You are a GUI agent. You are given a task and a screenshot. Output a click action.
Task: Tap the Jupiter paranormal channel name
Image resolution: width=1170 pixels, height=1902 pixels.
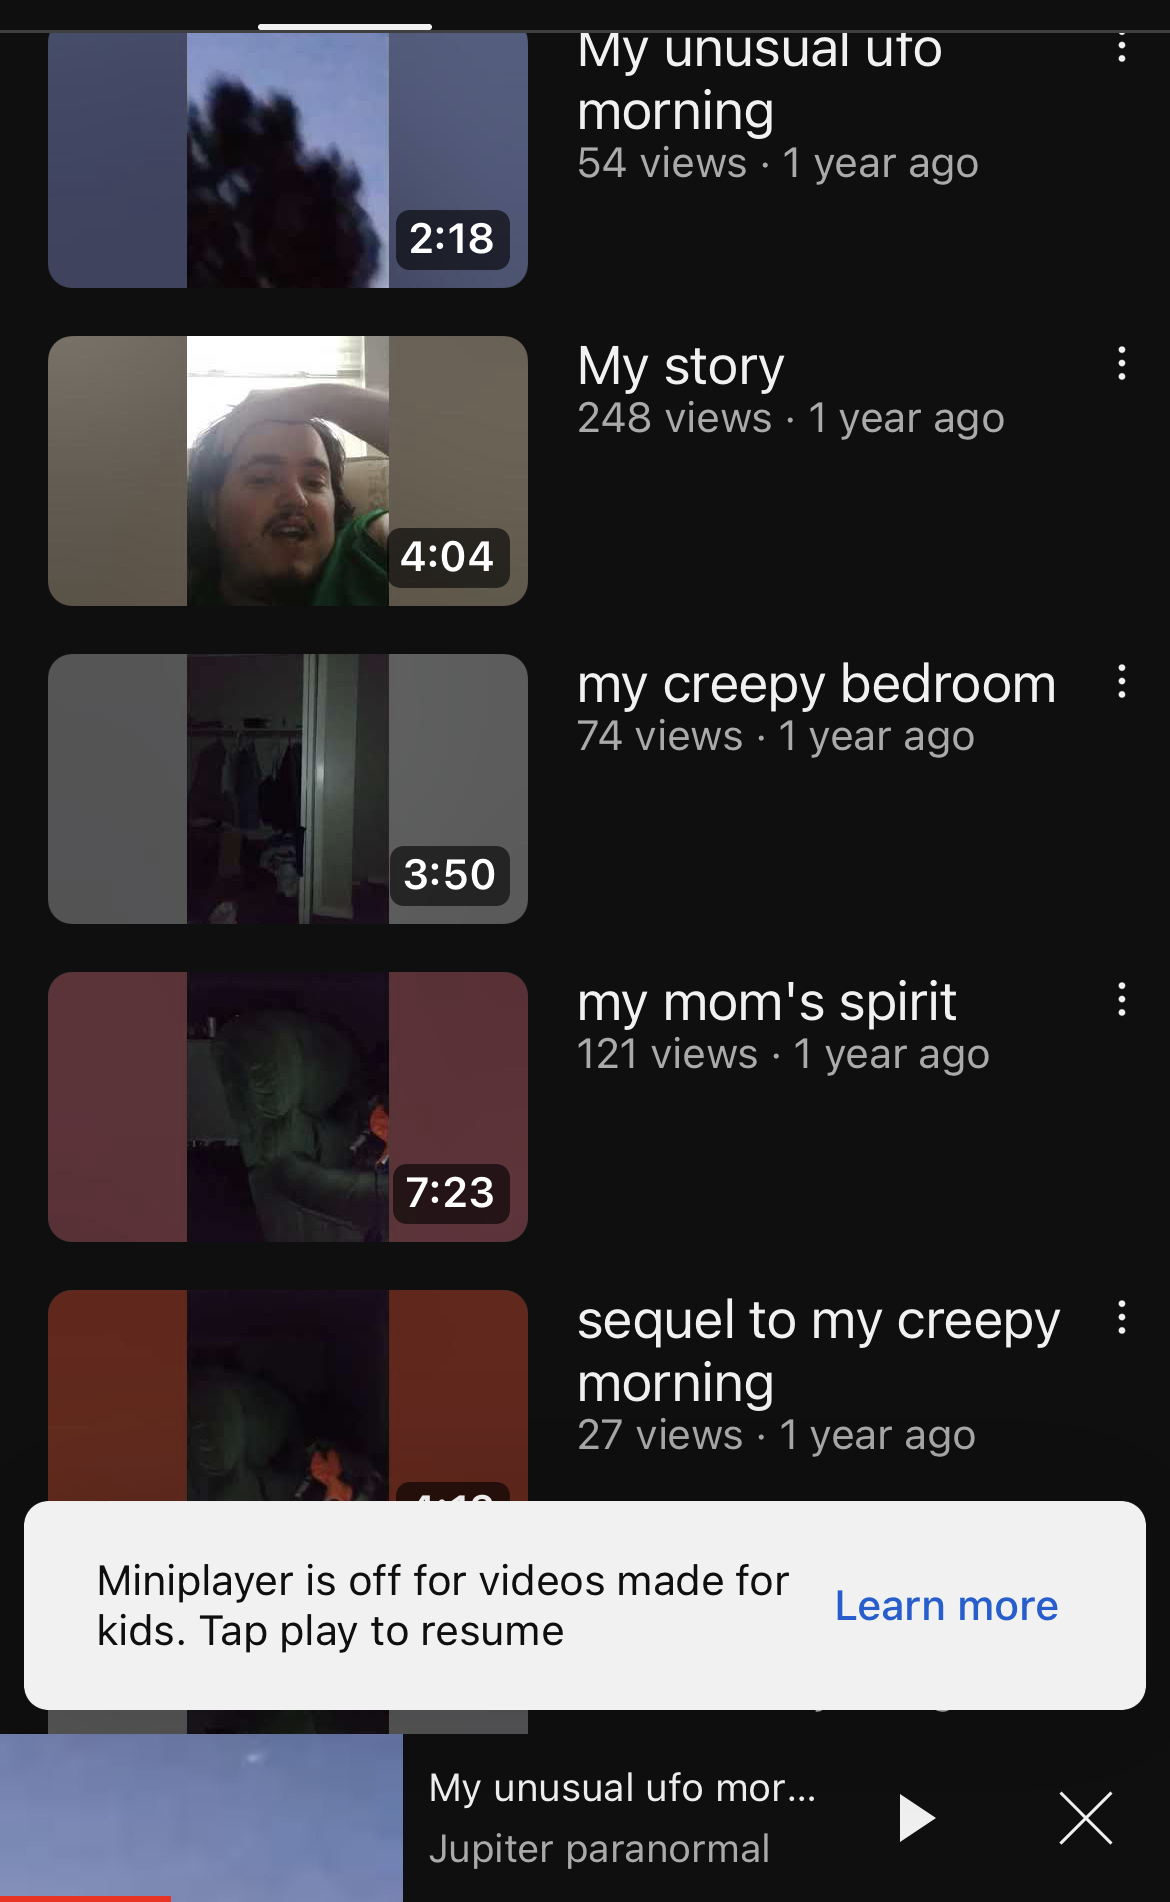click(x=599, y=1849)
